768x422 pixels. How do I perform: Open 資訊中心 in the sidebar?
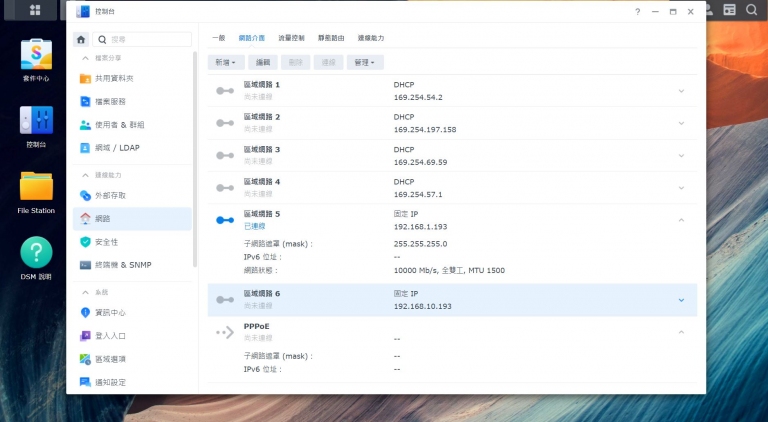tap(132, 312)
